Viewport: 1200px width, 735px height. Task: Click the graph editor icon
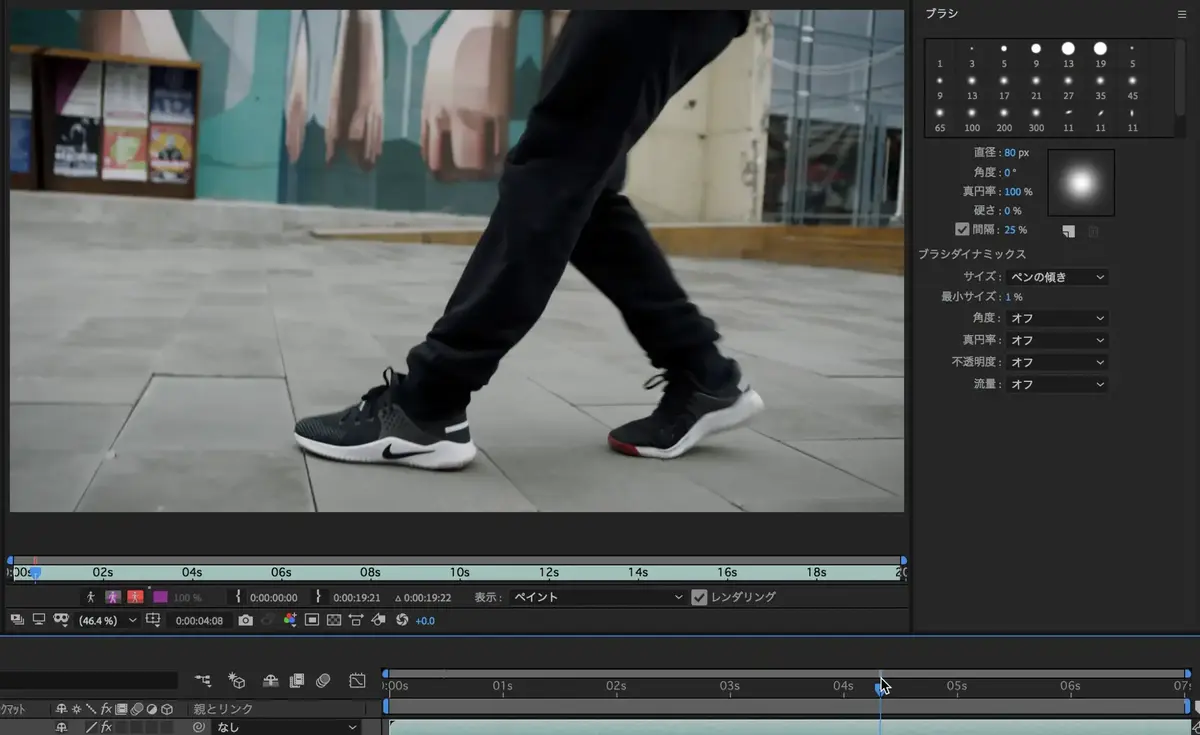click(x=357, y=681)
